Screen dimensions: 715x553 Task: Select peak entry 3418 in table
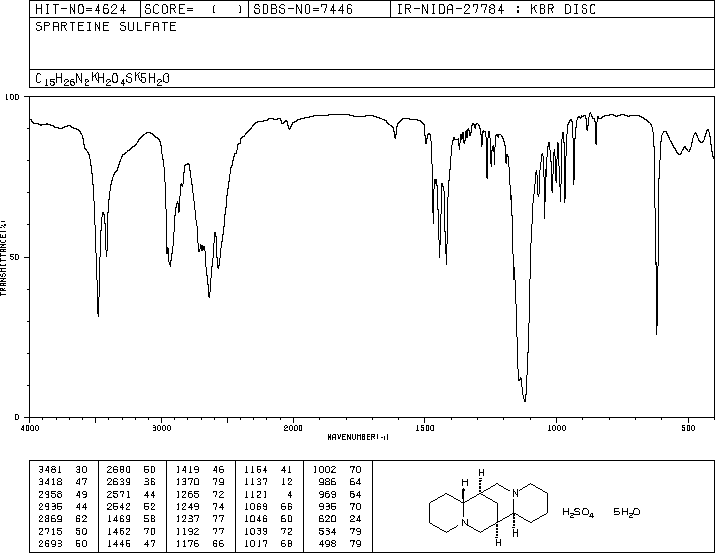pos(63,482)
